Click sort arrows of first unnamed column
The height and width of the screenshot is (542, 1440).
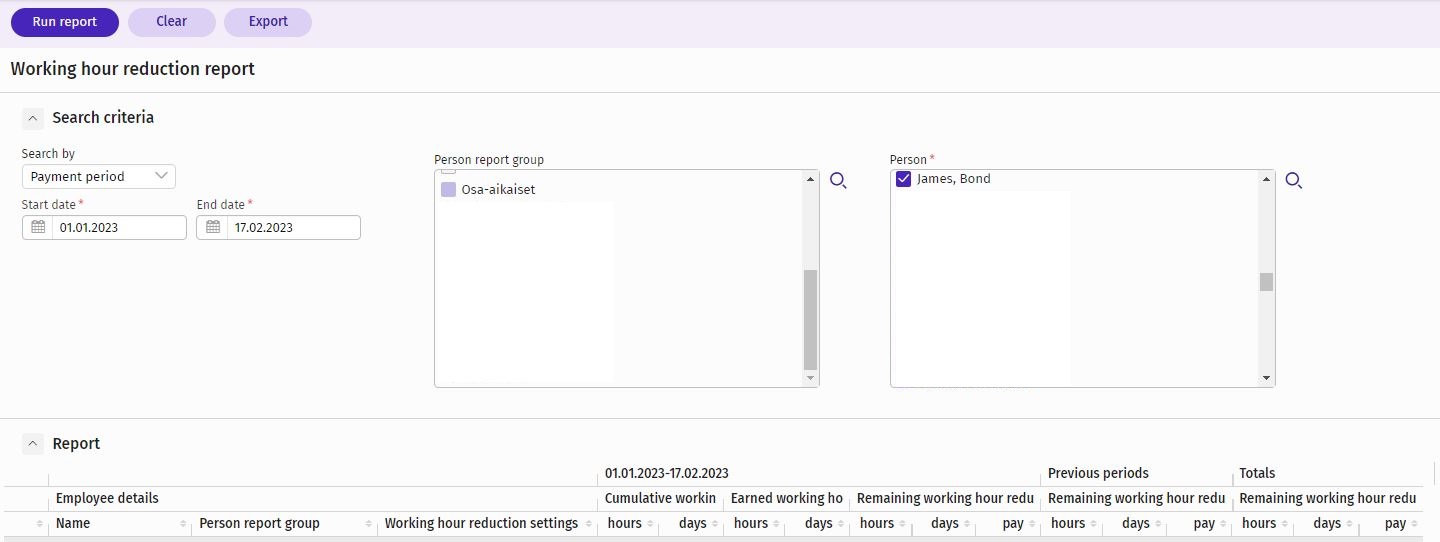[x=40, y=524]
